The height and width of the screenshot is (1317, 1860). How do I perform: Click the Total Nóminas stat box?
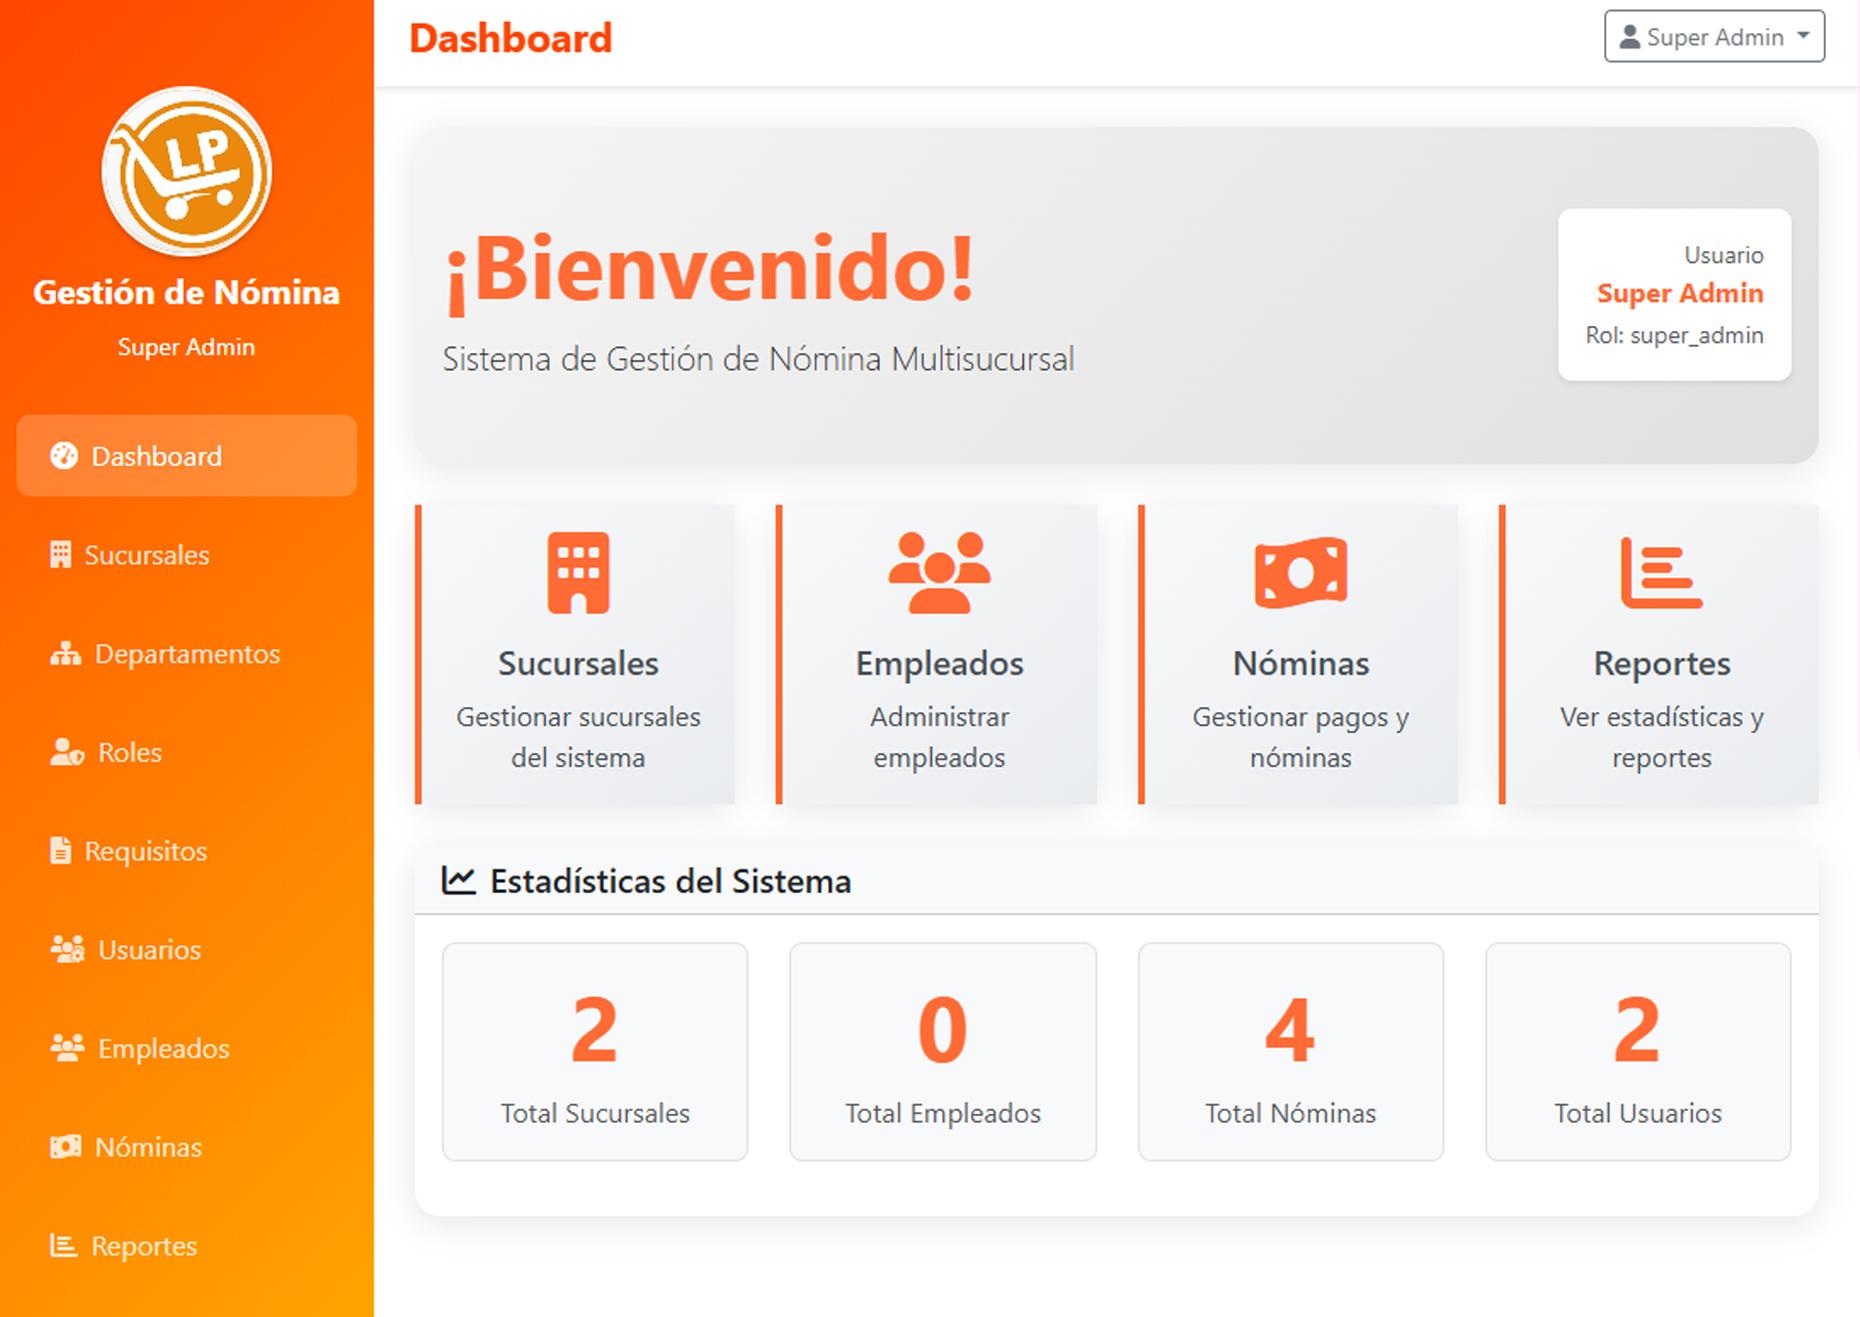pyautogui.click(x=1291, y=1052)
